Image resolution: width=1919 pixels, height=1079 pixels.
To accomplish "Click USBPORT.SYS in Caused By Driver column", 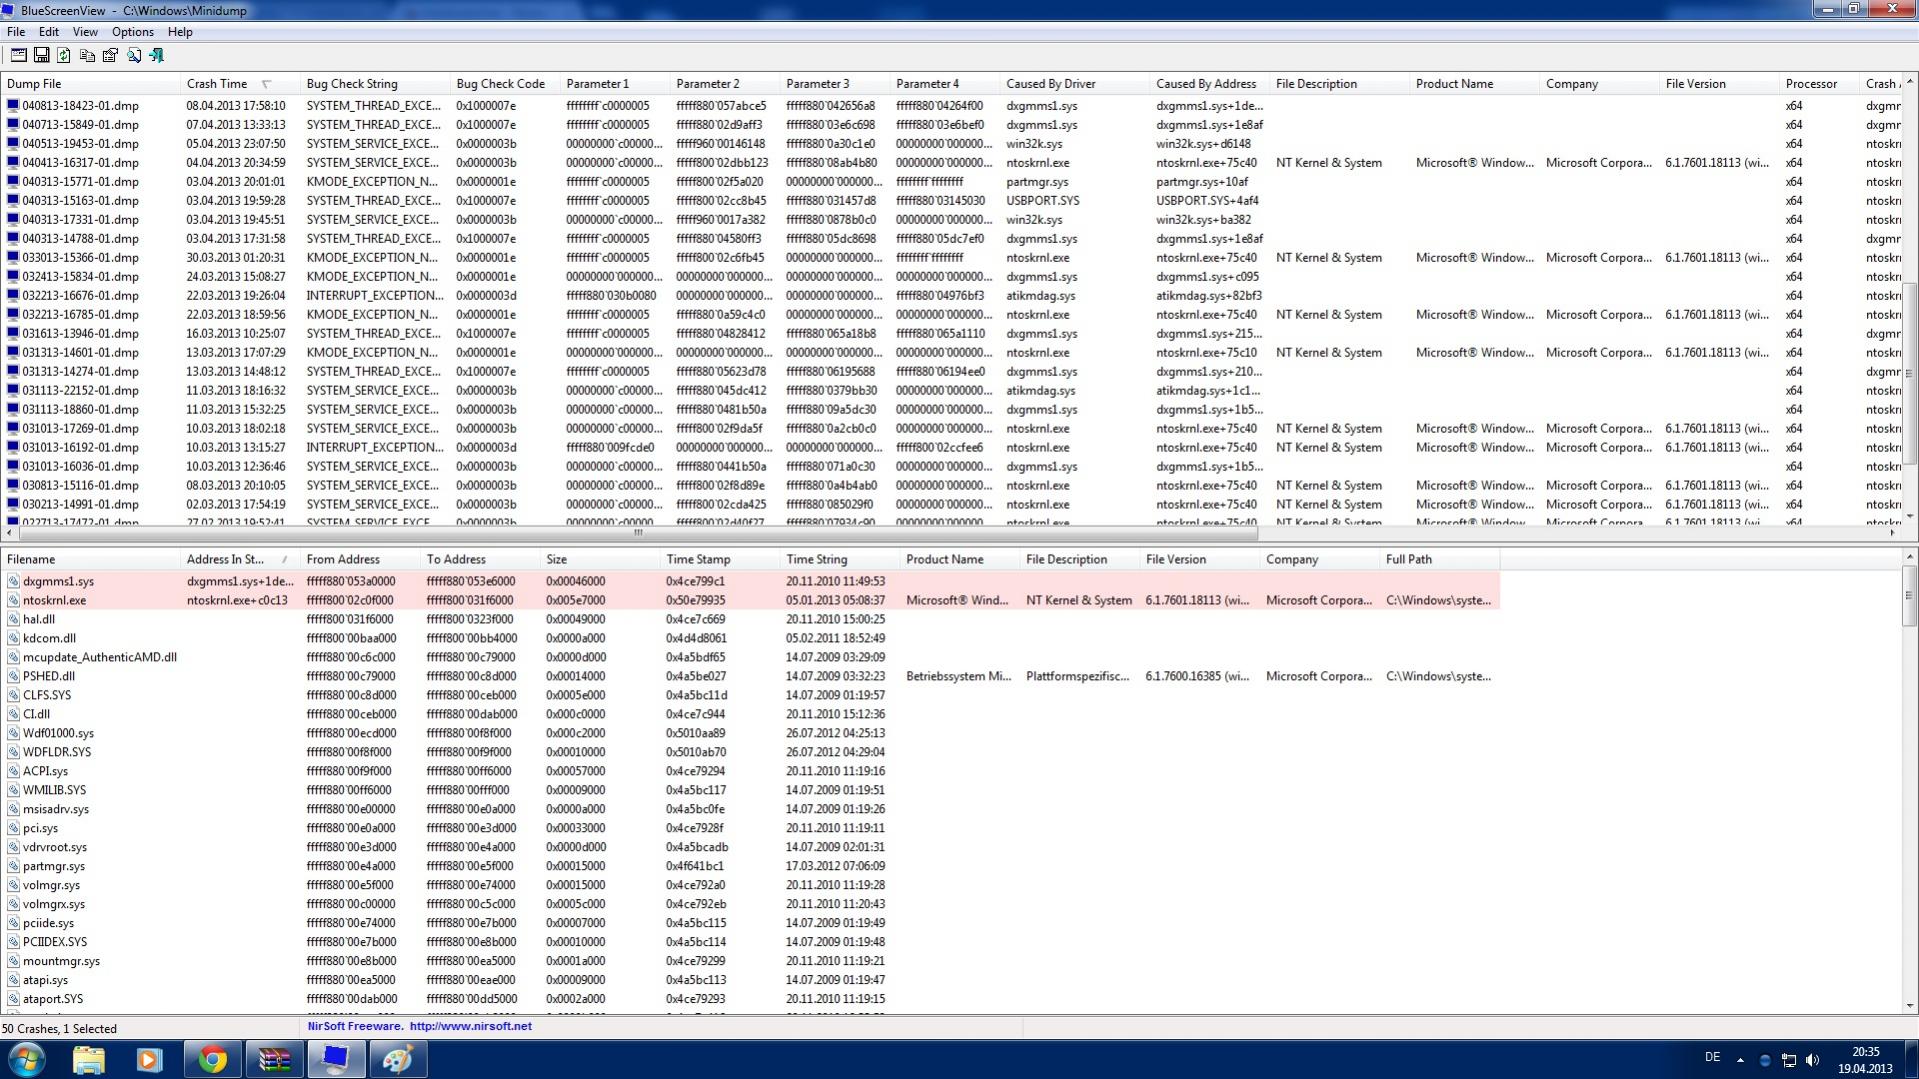I will (1042, 200).
